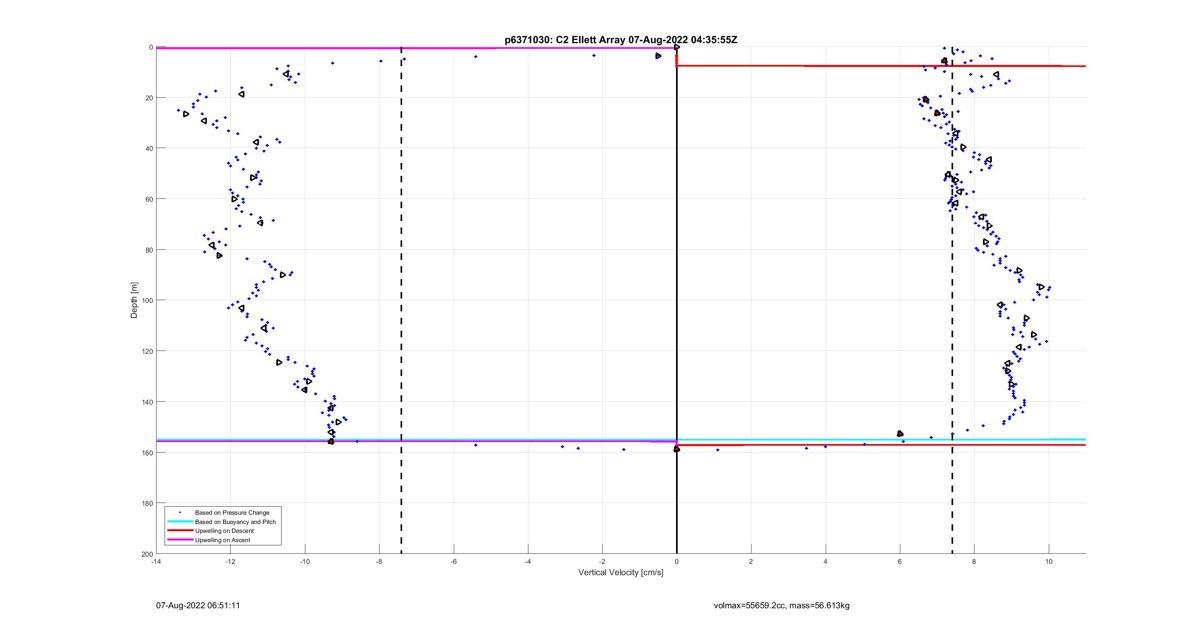Click x-axis tick label '-12'

tap(230, 562)
